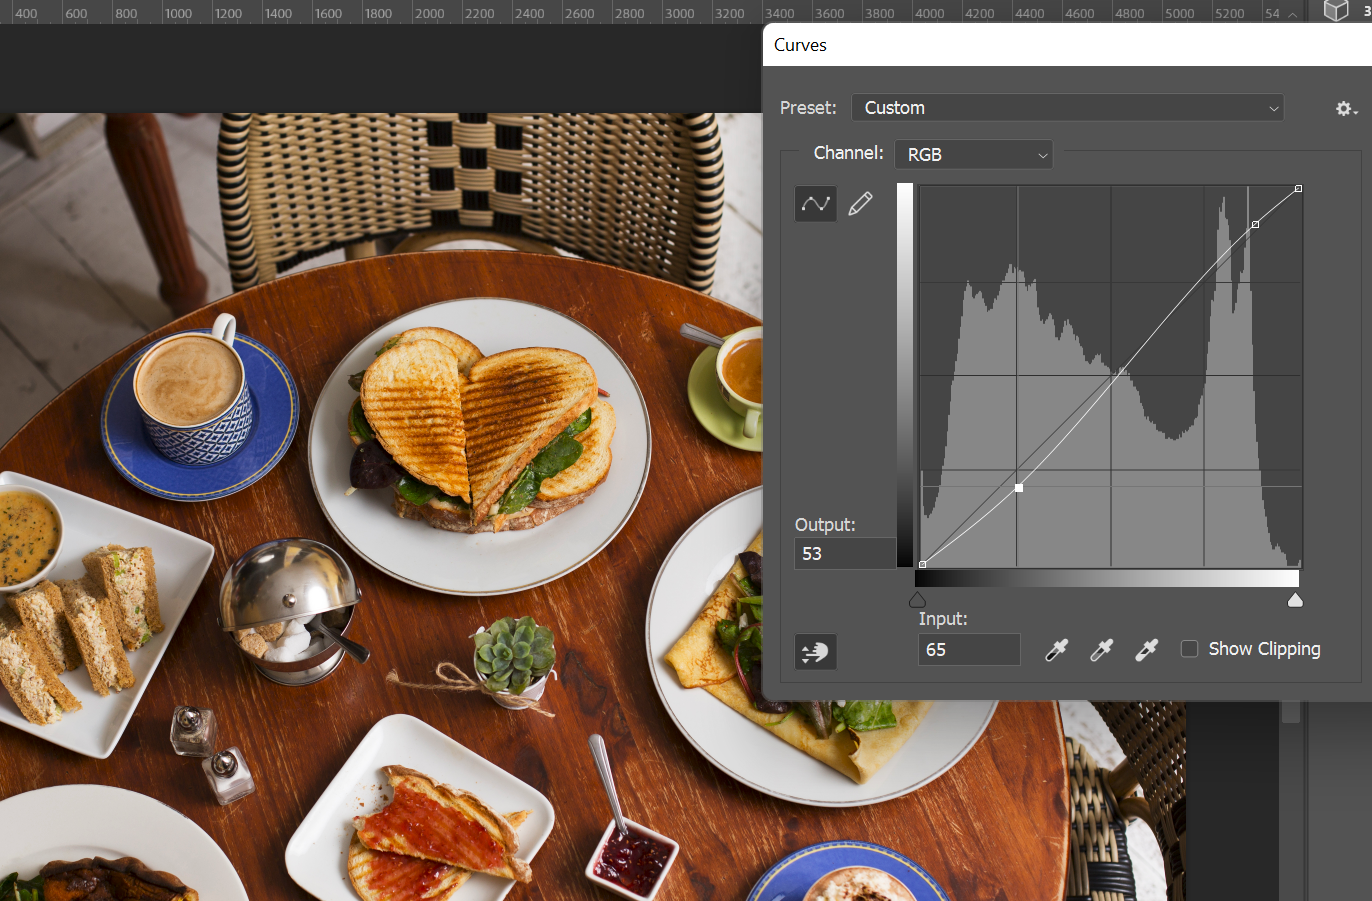Select the edit-points curve tool
Screen dimensions: 1372x901
coord(816,204)
